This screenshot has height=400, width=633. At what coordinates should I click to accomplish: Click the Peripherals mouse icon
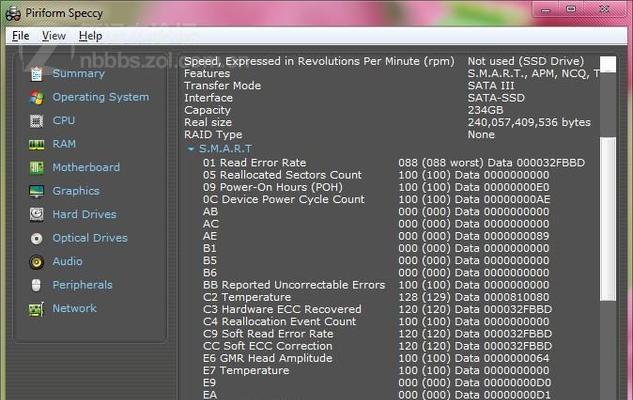click(36, 285)
